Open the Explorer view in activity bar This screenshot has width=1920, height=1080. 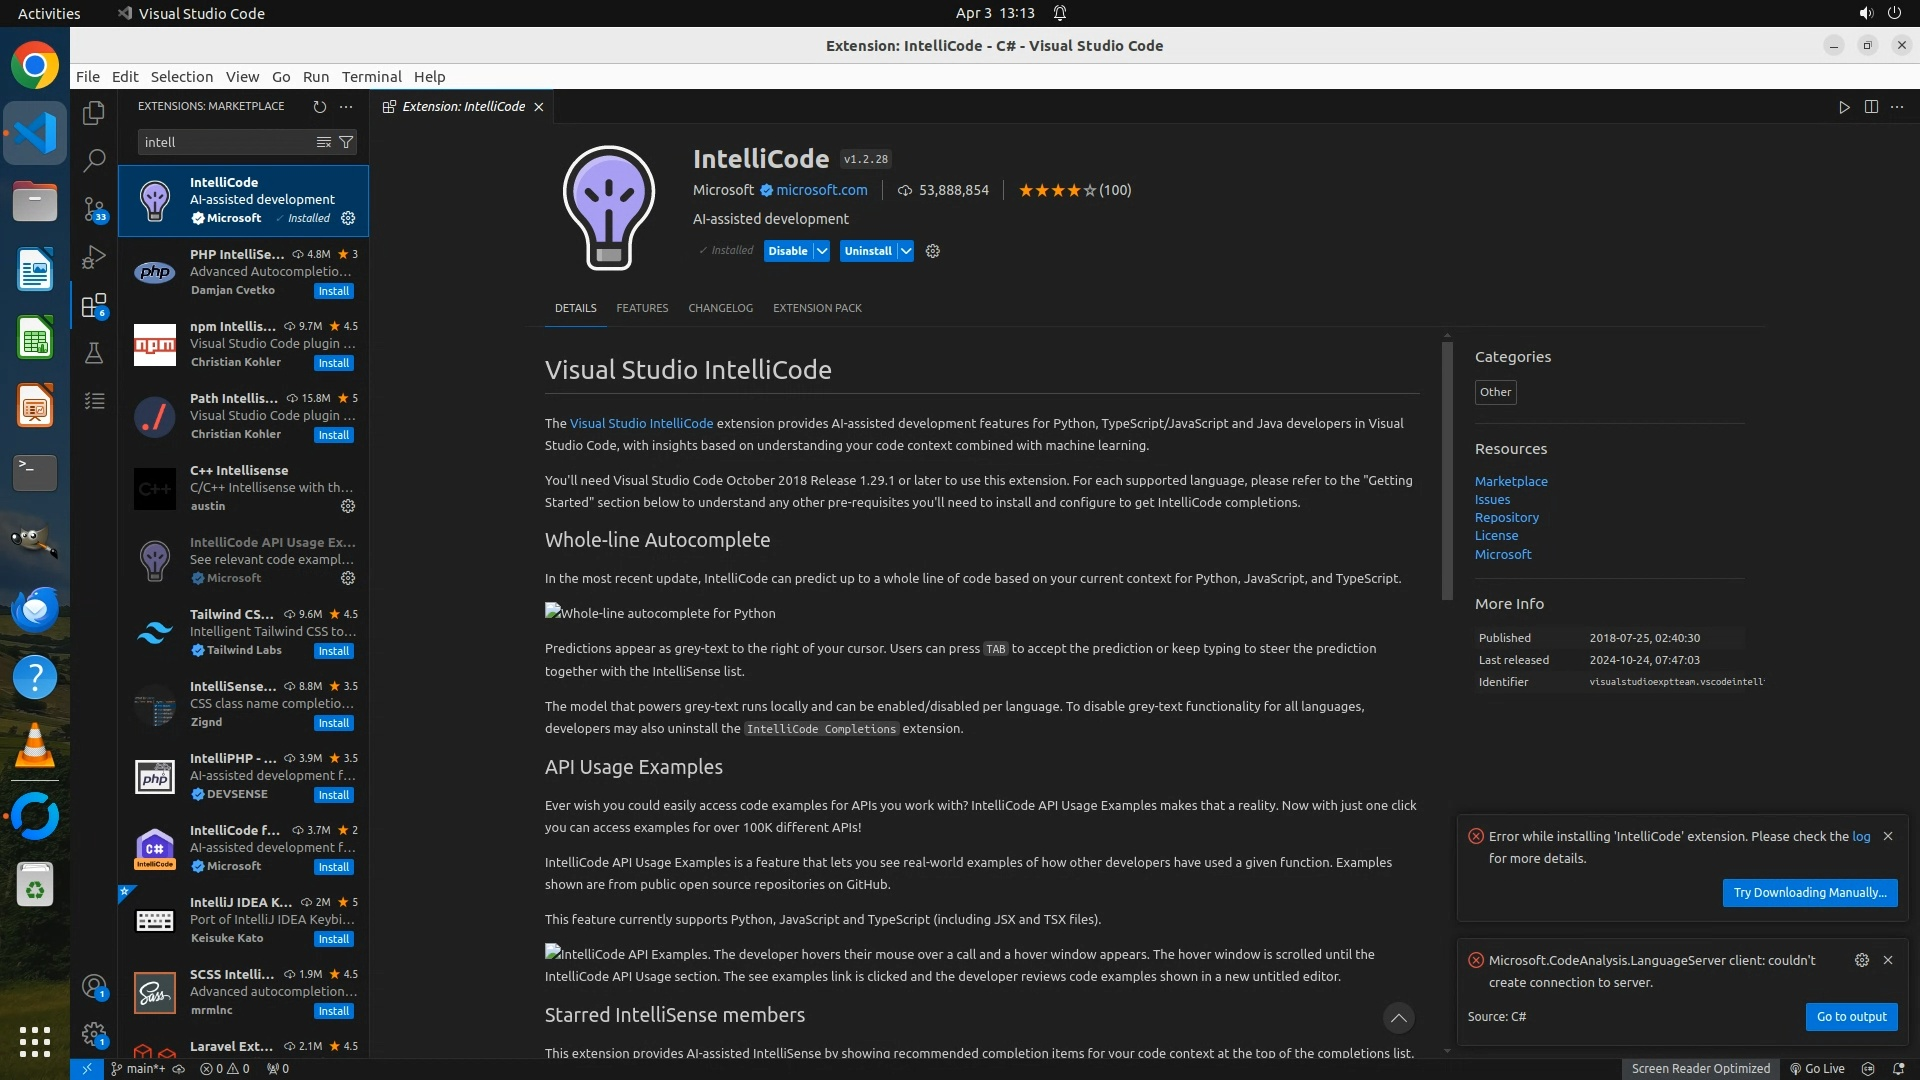point(94,113)
